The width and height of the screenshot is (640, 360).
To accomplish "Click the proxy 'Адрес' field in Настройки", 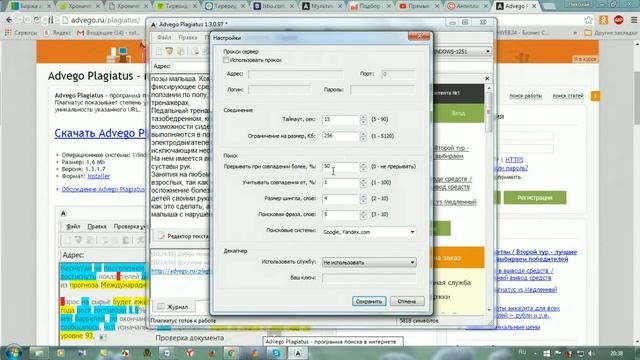I will click(296, 74).
